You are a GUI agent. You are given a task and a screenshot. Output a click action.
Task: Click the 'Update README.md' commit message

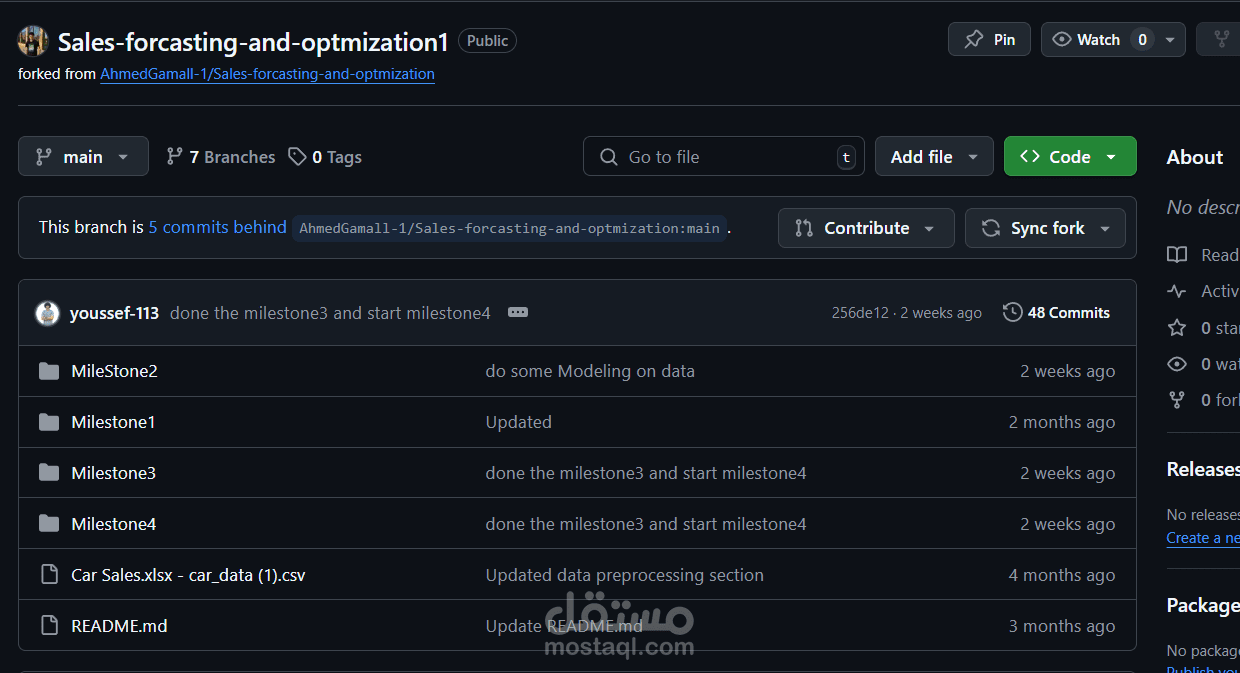564,626
